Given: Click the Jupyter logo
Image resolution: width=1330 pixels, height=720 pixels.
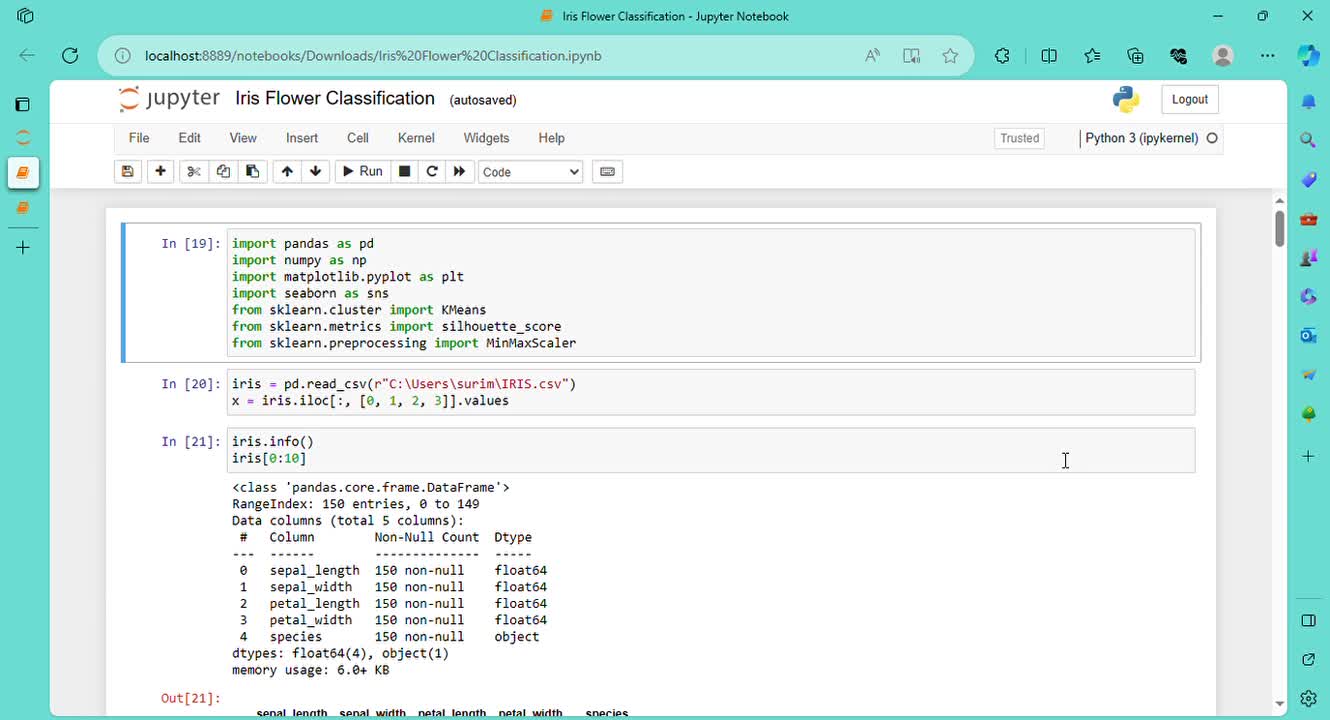Looking at the screenshot, I should coord(169,98).
